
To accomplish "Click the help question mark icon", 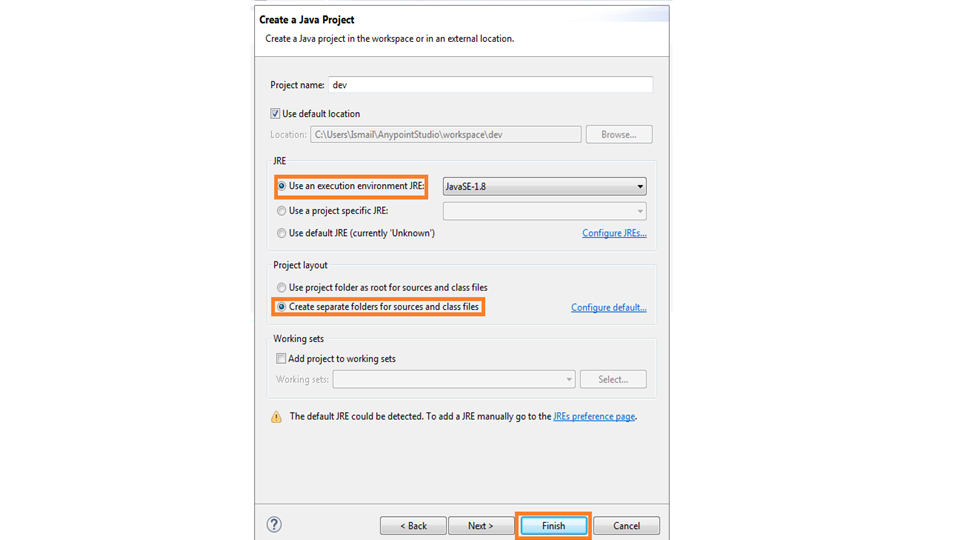I will pos(274,525).
